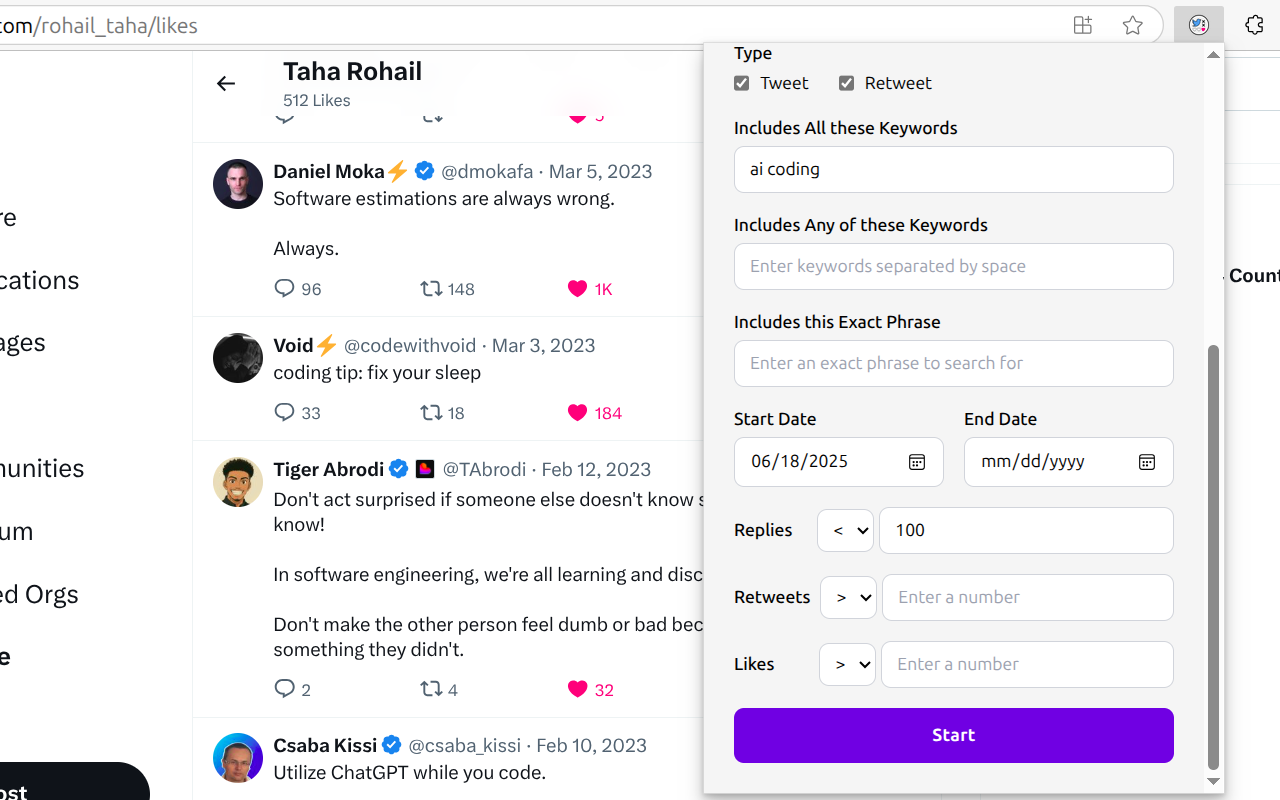Open the Start Date calendar picker
This screenshot has width=1280, height=800.
(916, 462)
